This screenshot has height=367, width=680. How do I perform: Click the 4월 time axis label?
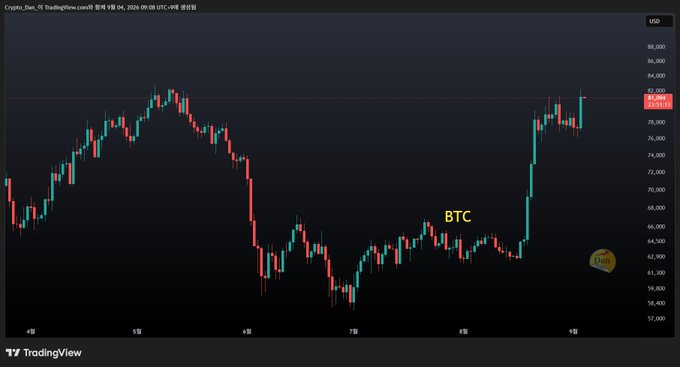[x=30, y=331]
